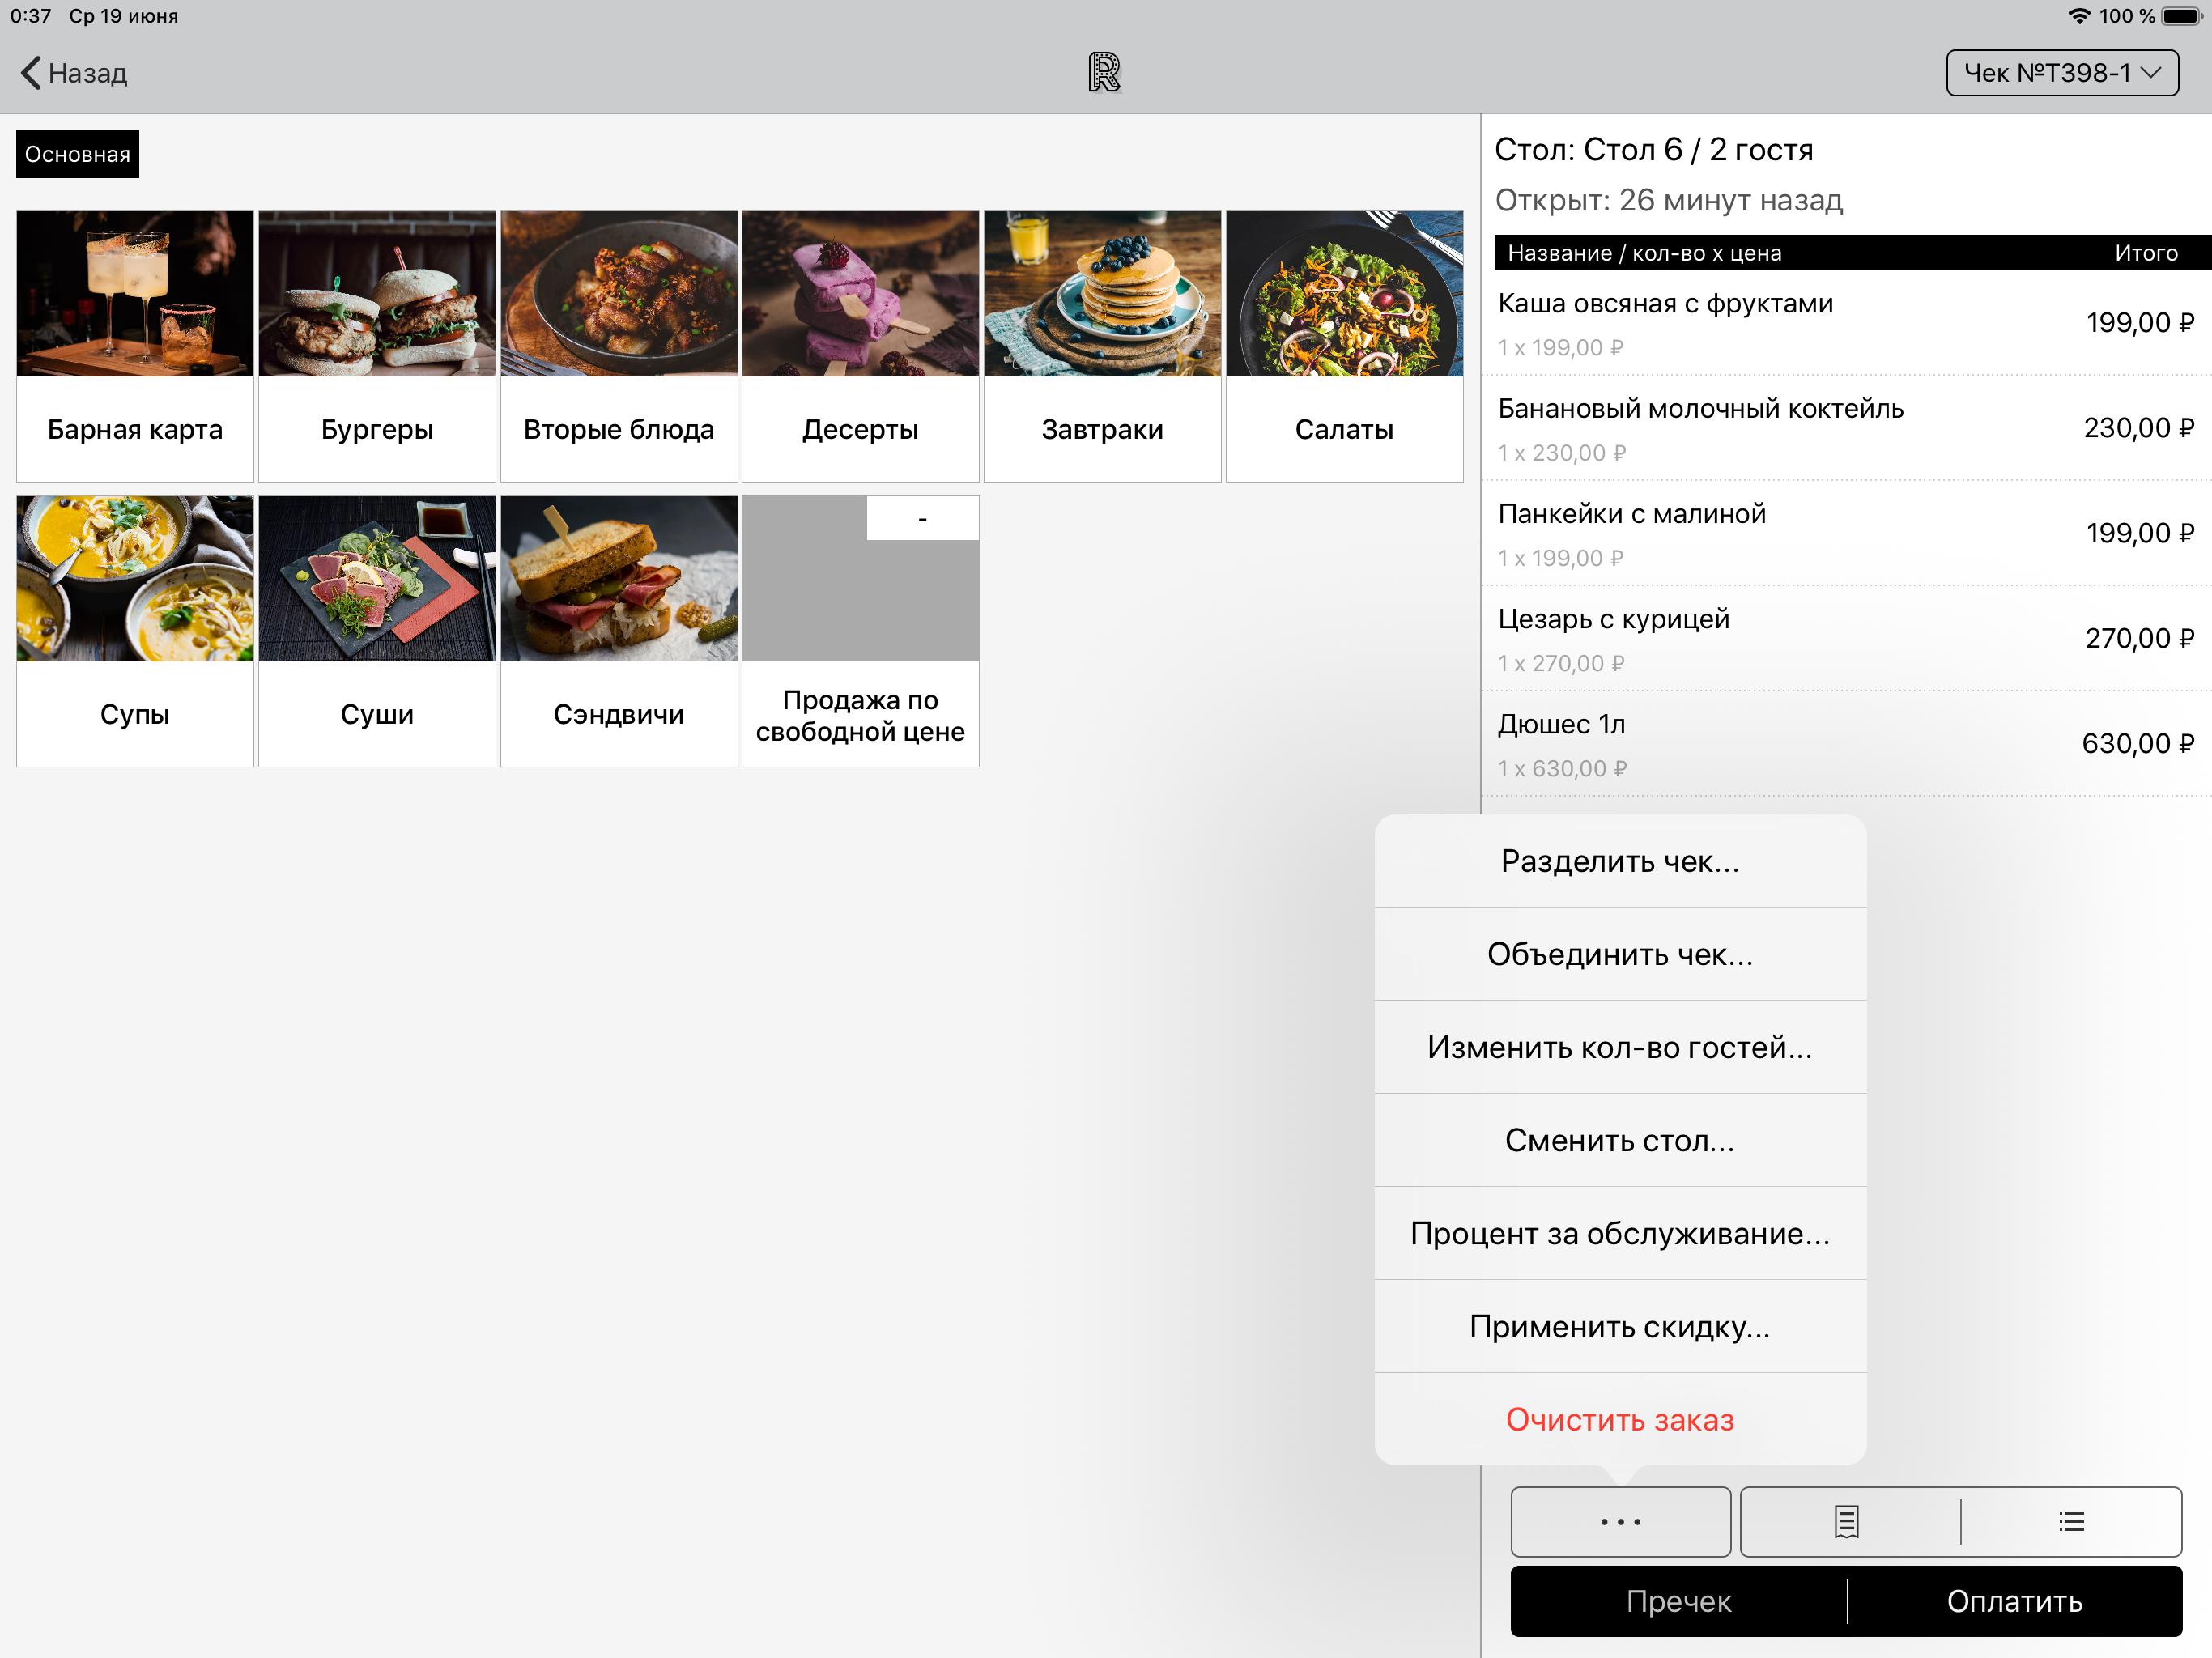Click red Очистить заказ option
Image resolution: width=2212 pixels, height=1658 pixels.
(x=1619, y=1419)
